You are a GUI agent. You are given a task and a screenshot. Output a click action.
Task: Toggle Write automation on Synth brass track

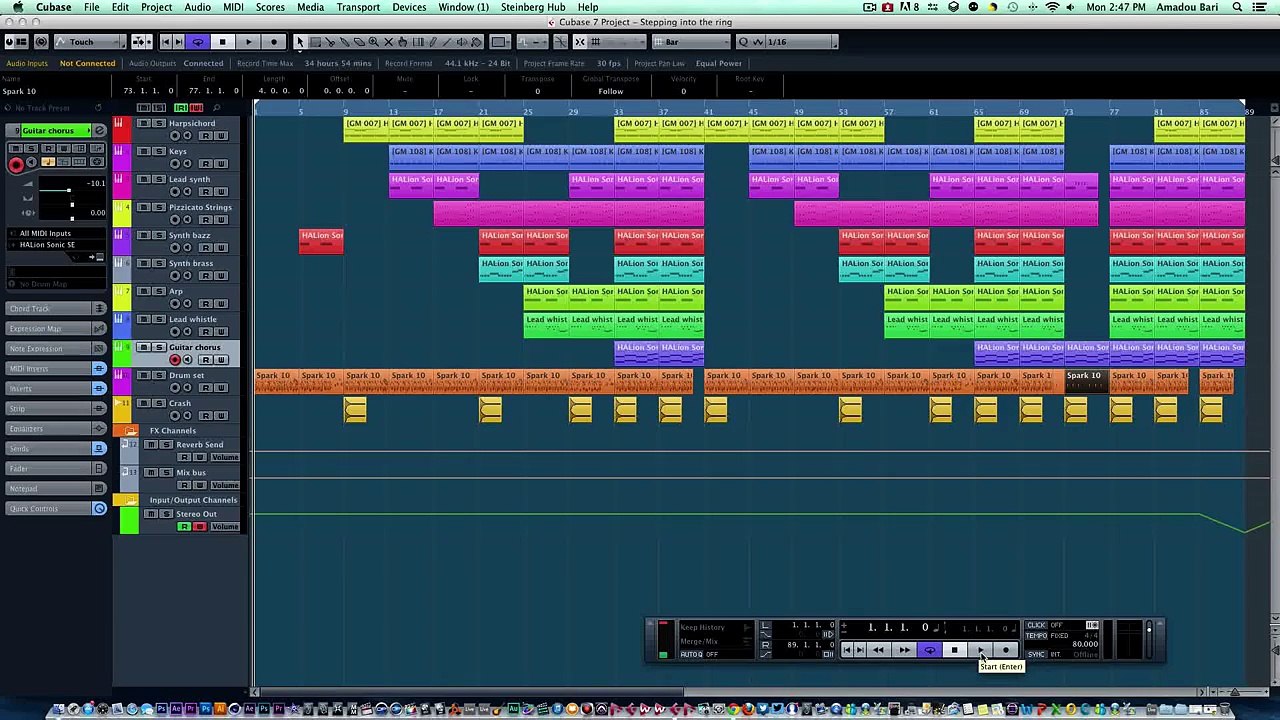tap(222, 276)
